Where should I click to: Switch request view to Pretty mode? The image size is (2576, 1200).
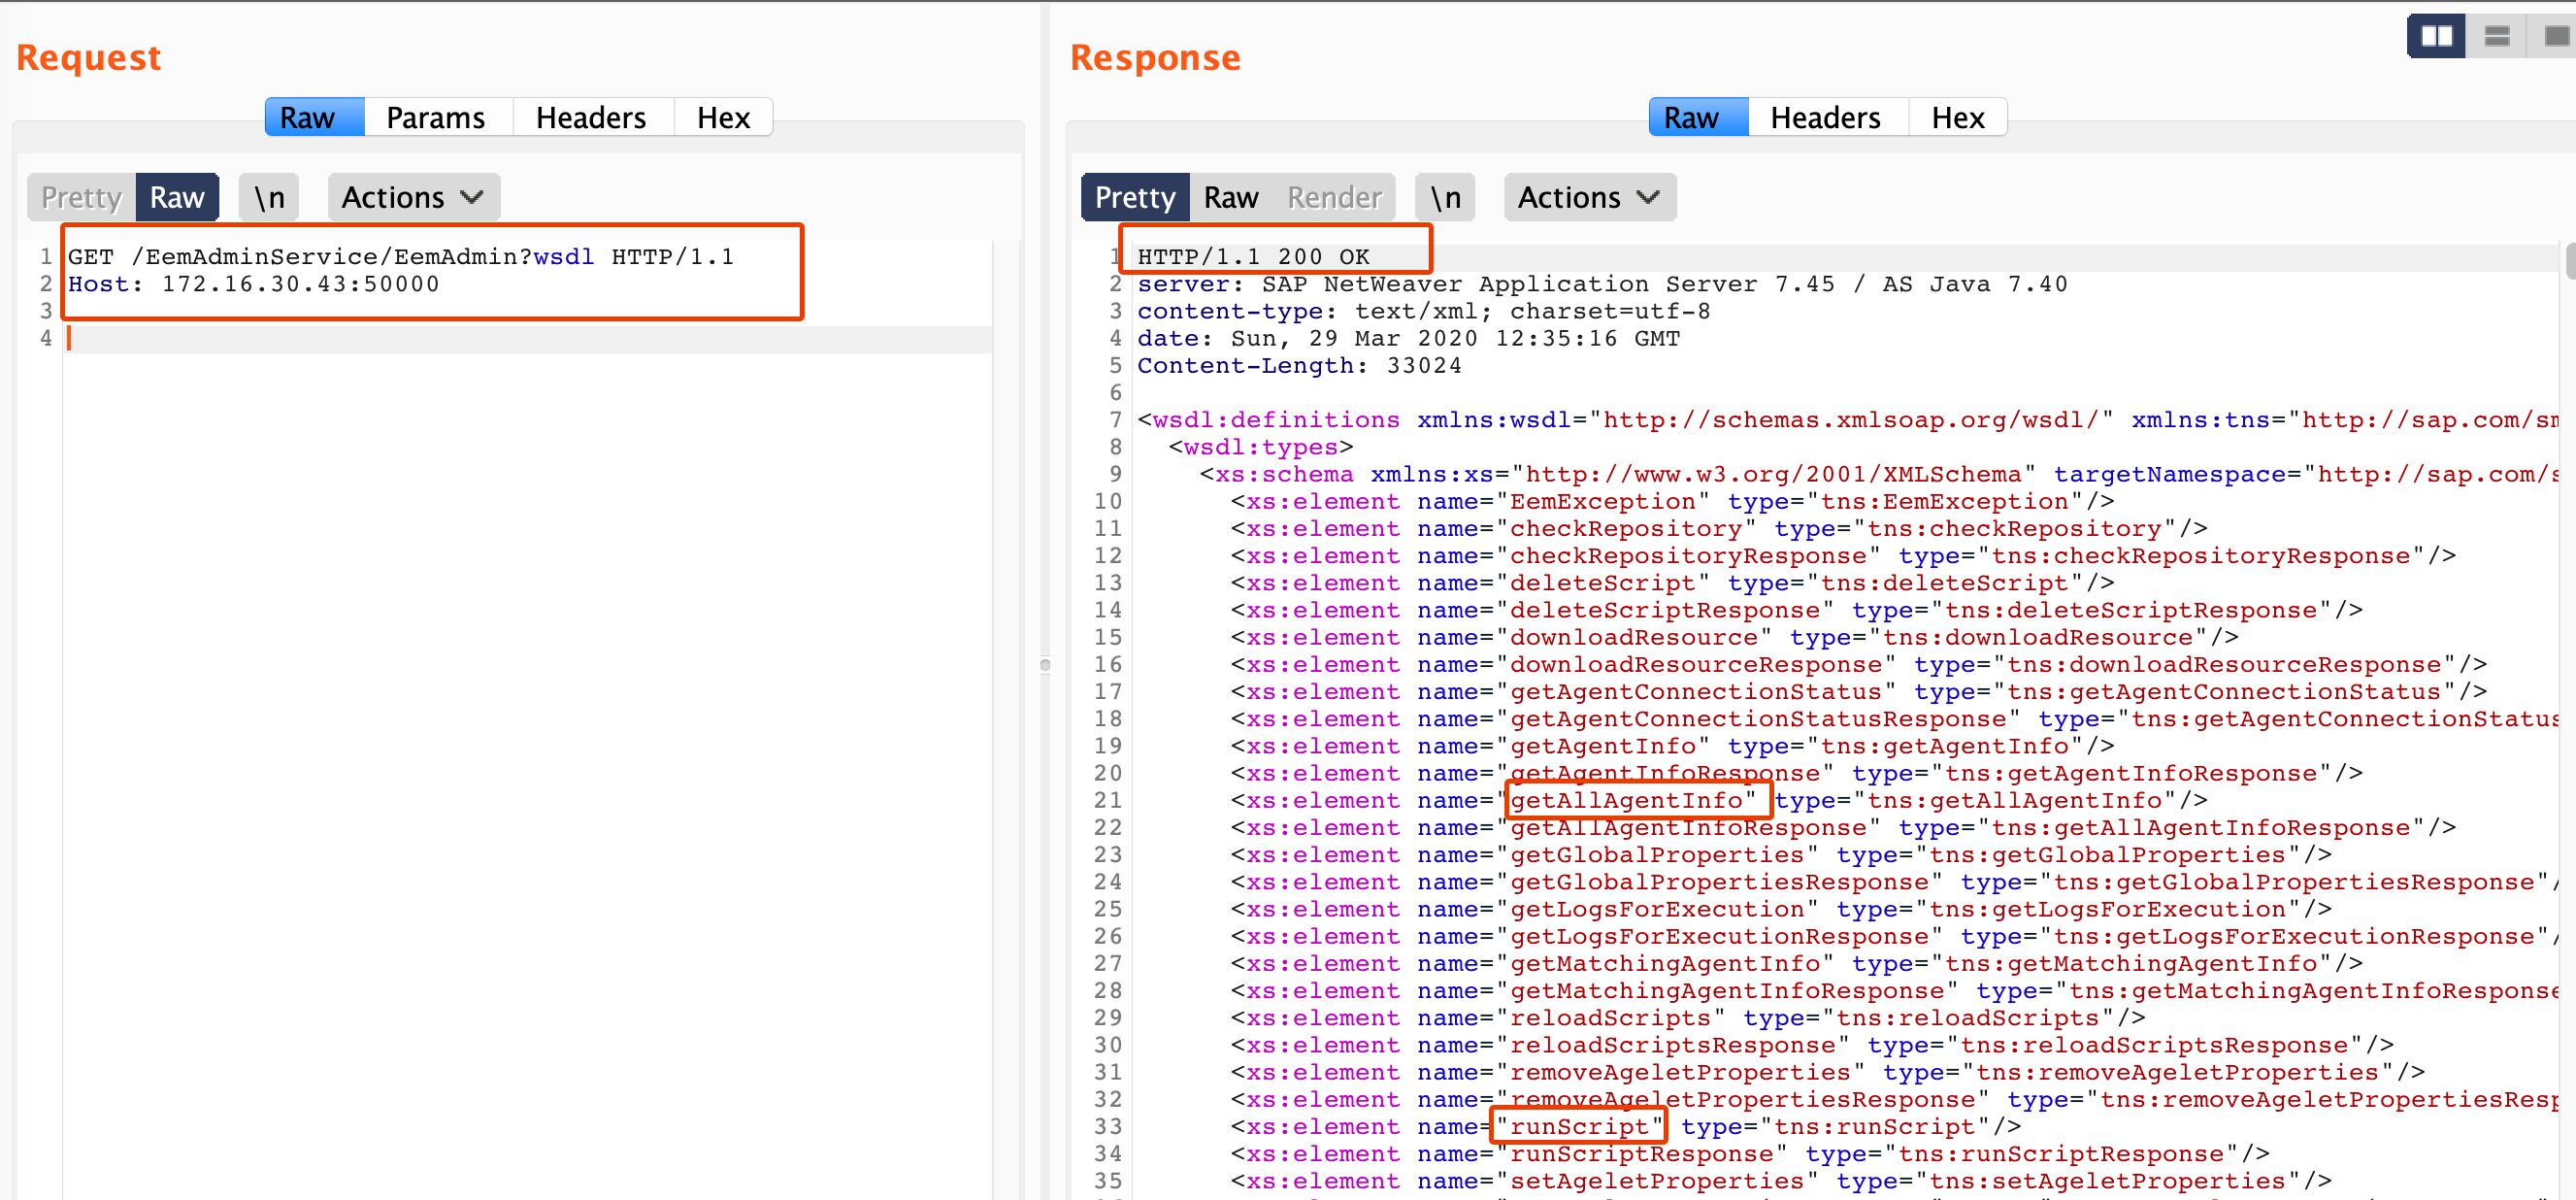[x=81, y=197]
